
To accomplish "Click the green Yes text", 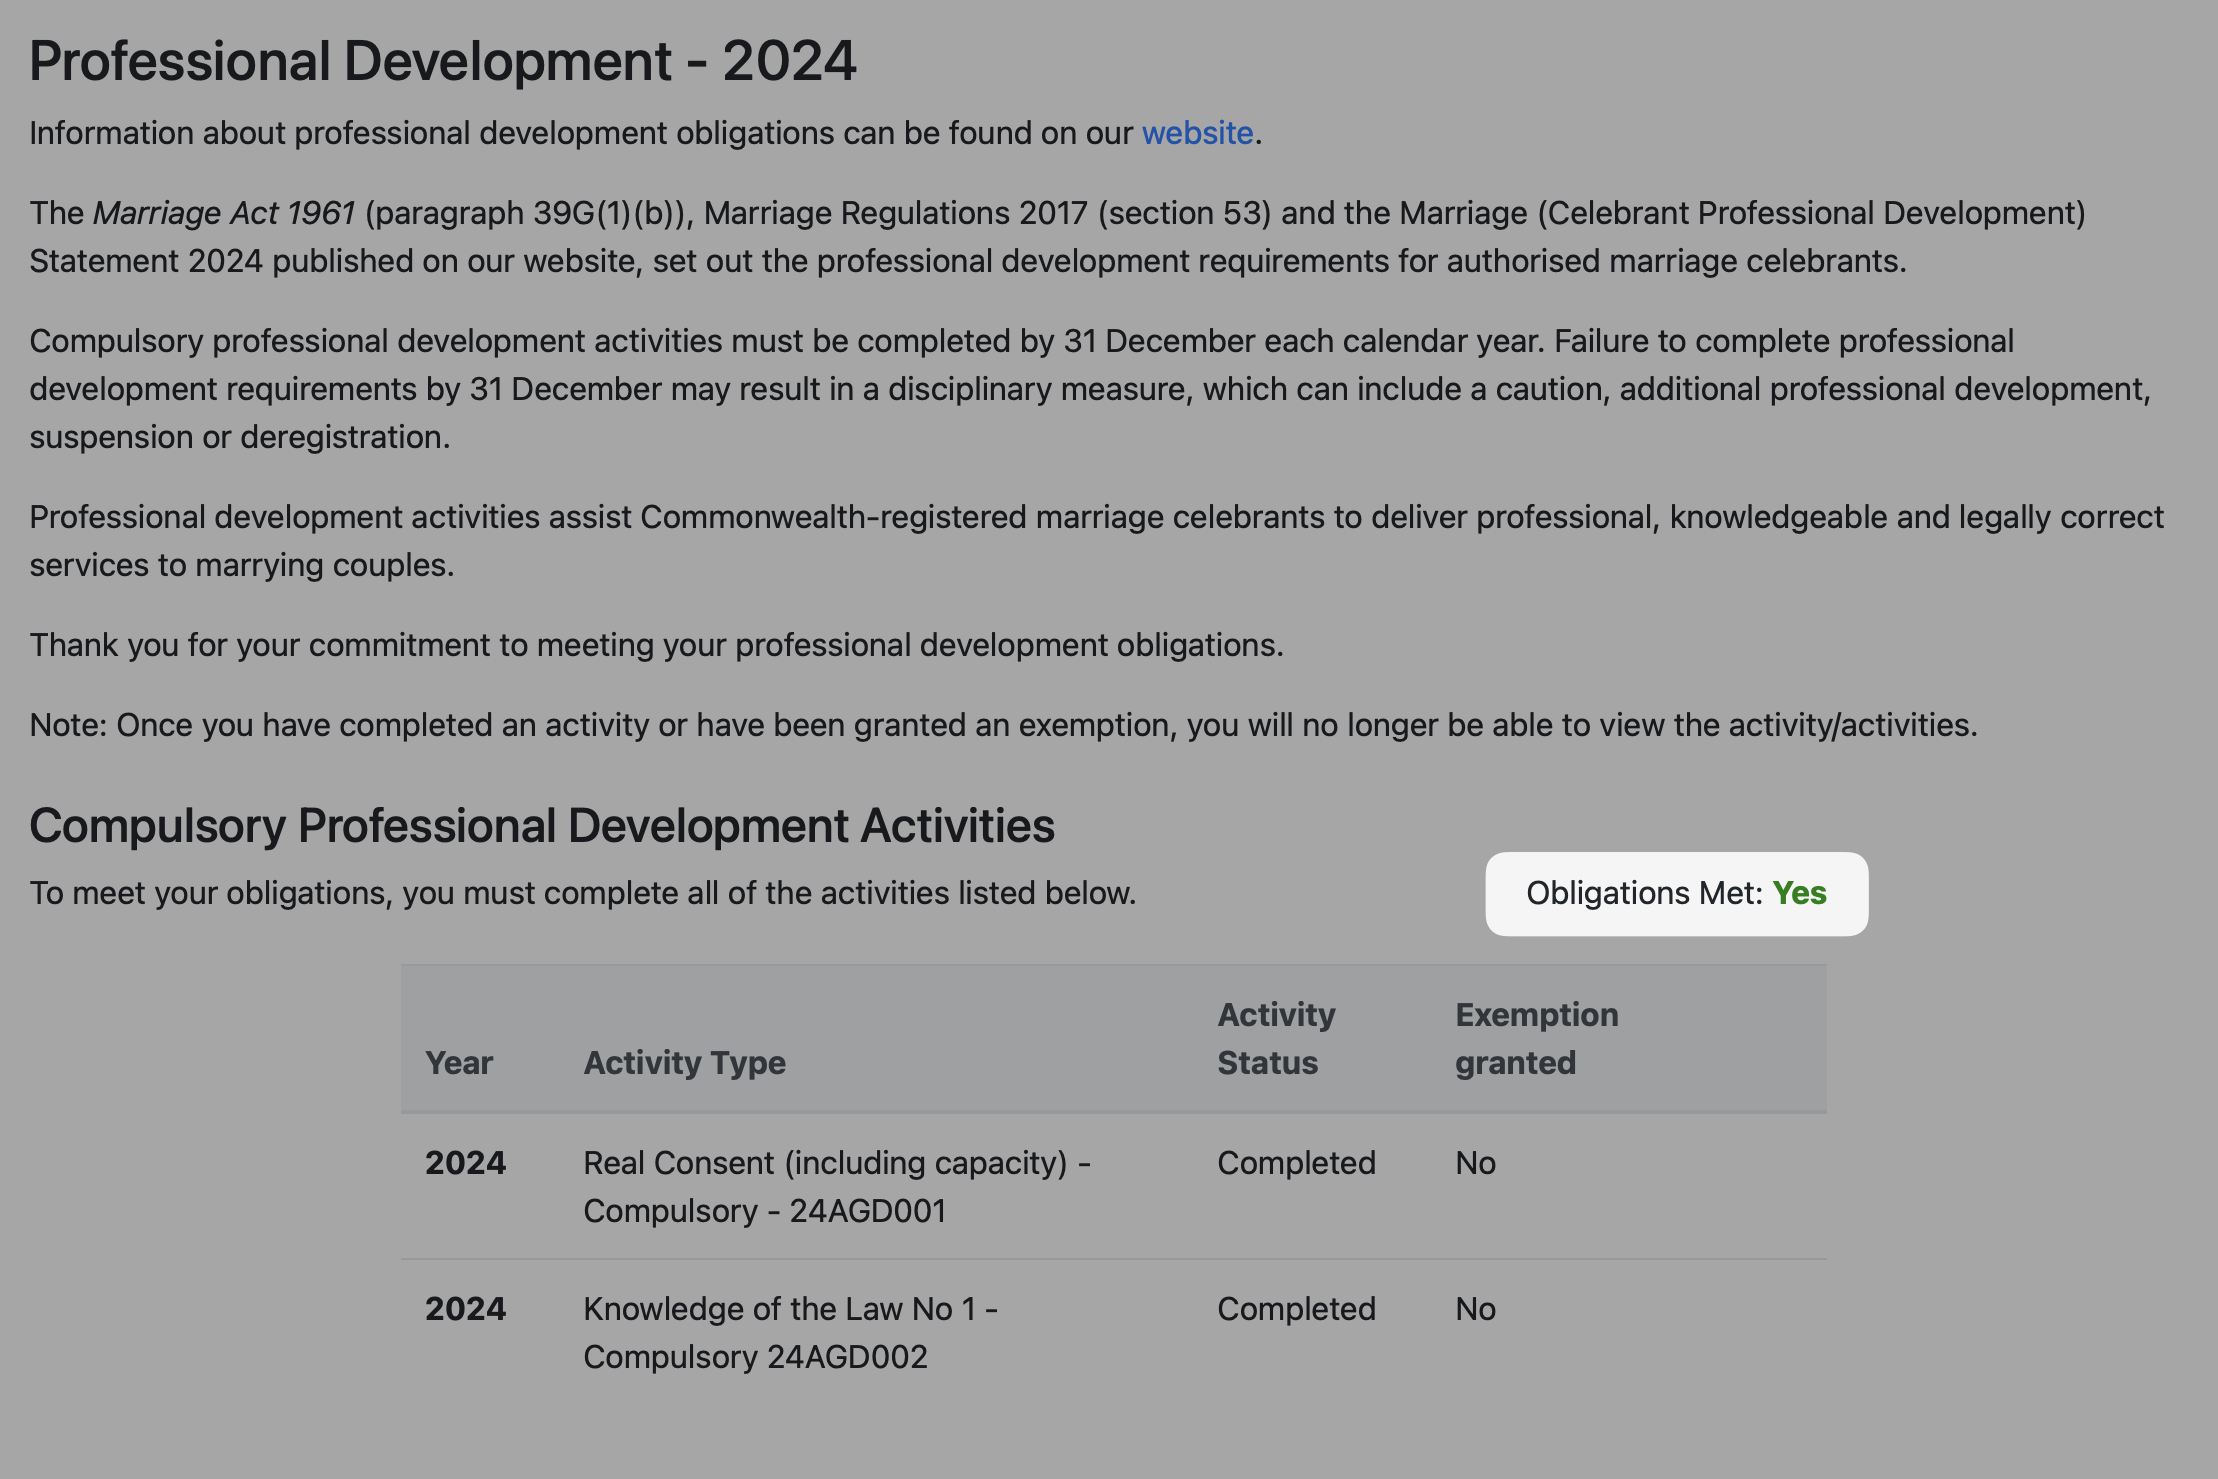I will tap(1799, 893).
